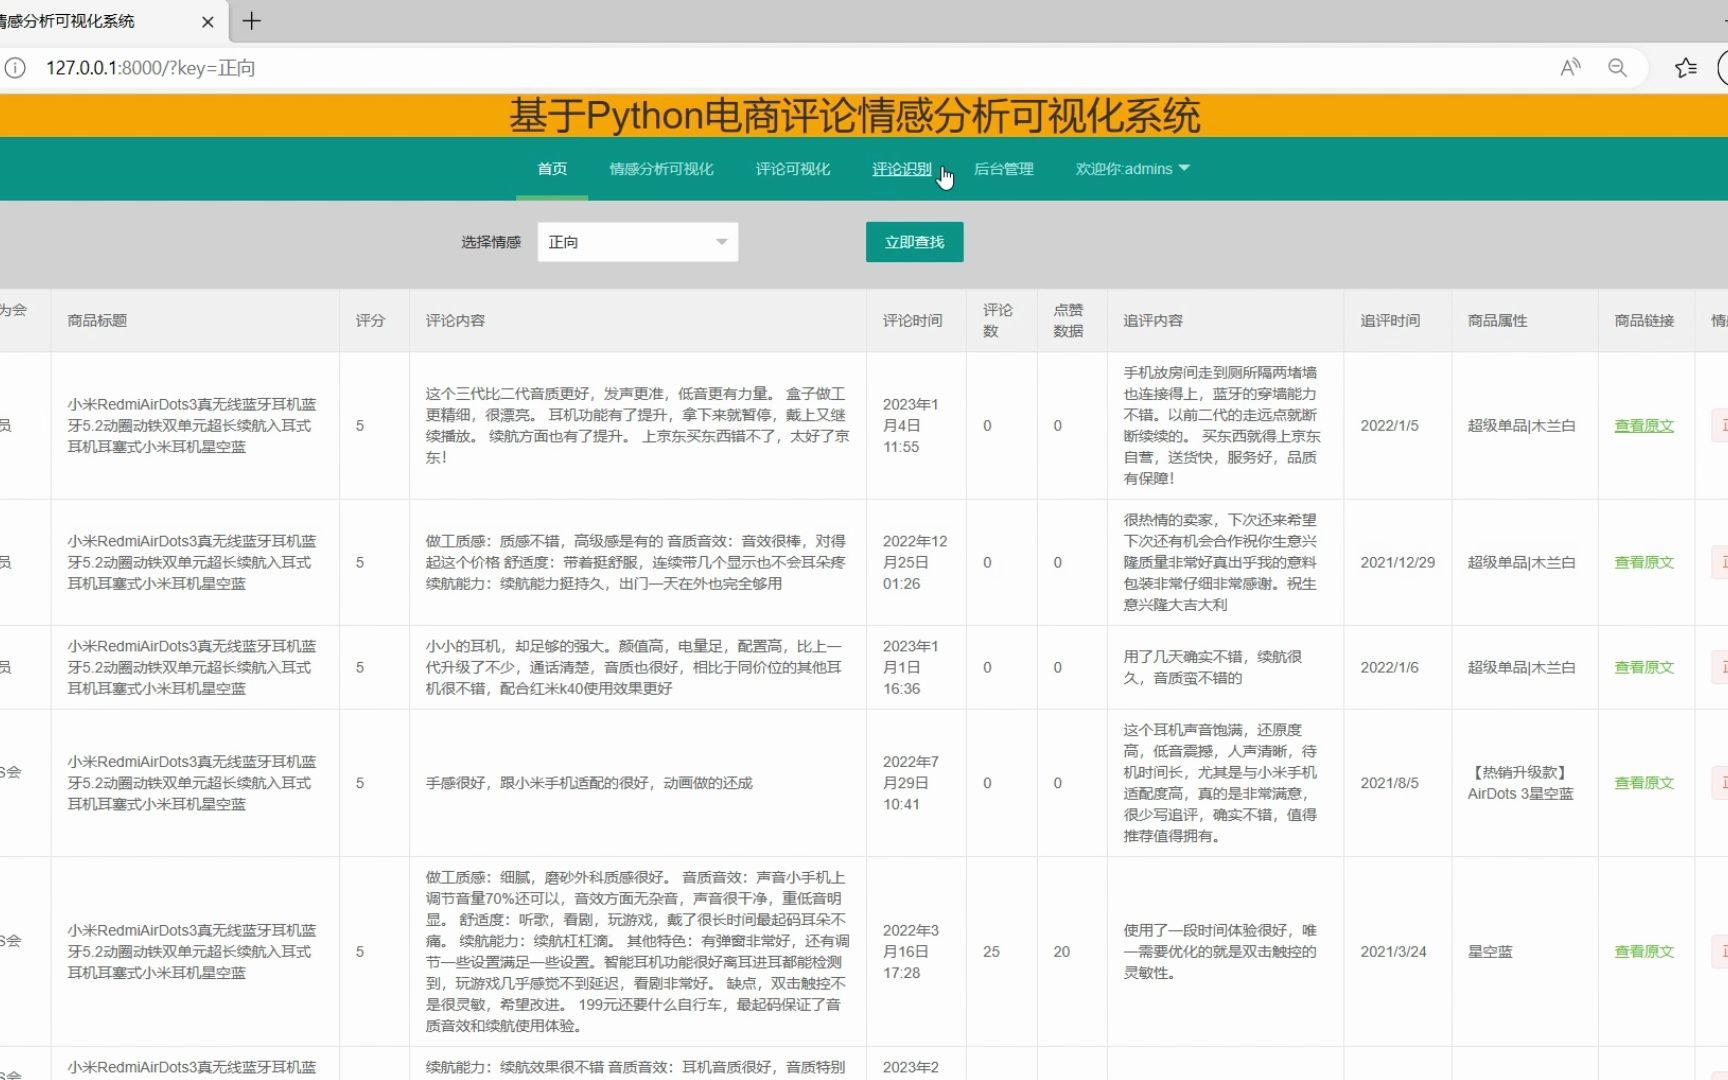
Task: Click the zoom out magnifier icon
Action: point(1617,67)
